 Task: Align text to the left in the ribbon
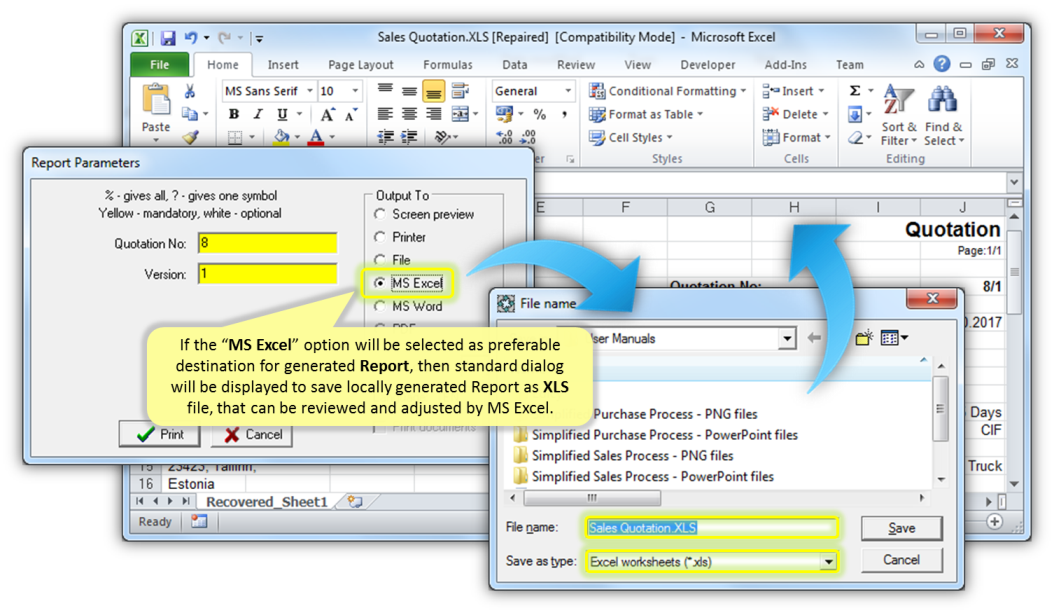click(x=385, y=114)
